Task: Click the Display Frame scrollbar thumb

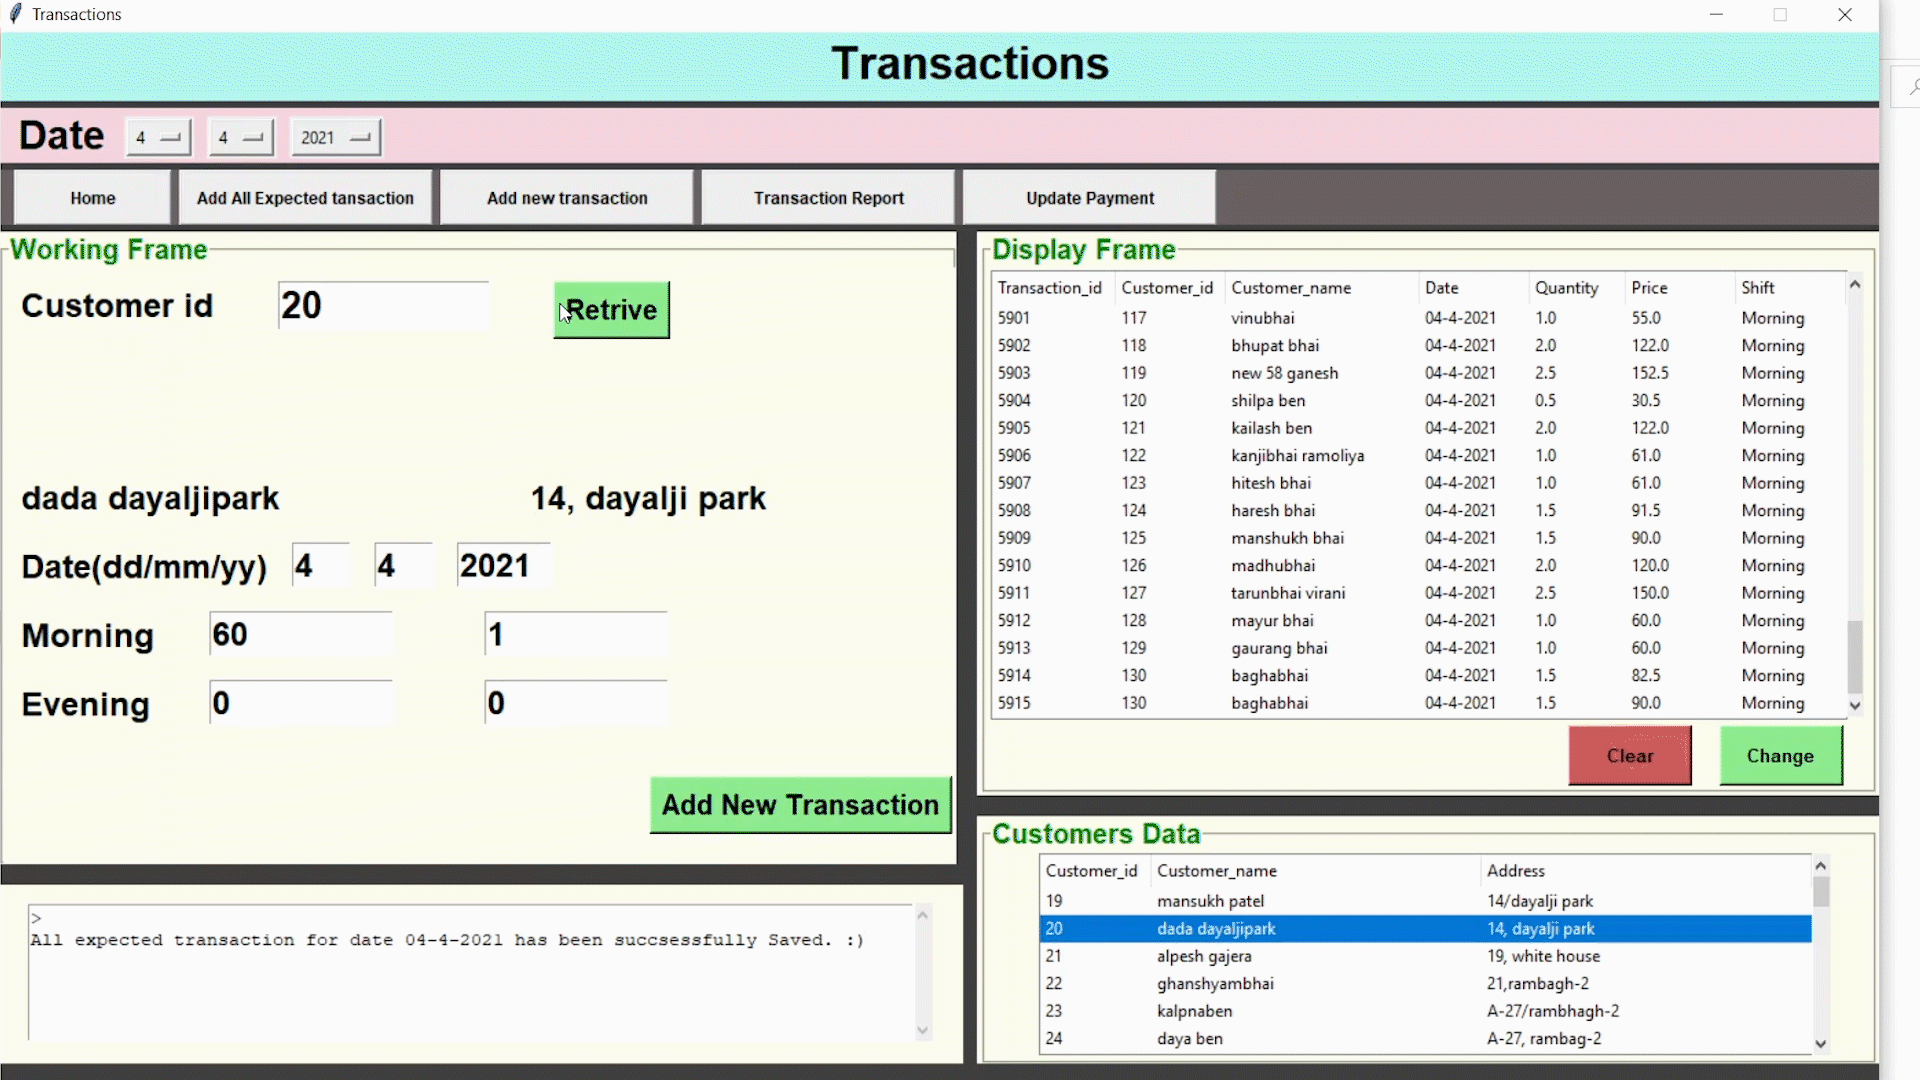Action: [x=1855, y=657]
